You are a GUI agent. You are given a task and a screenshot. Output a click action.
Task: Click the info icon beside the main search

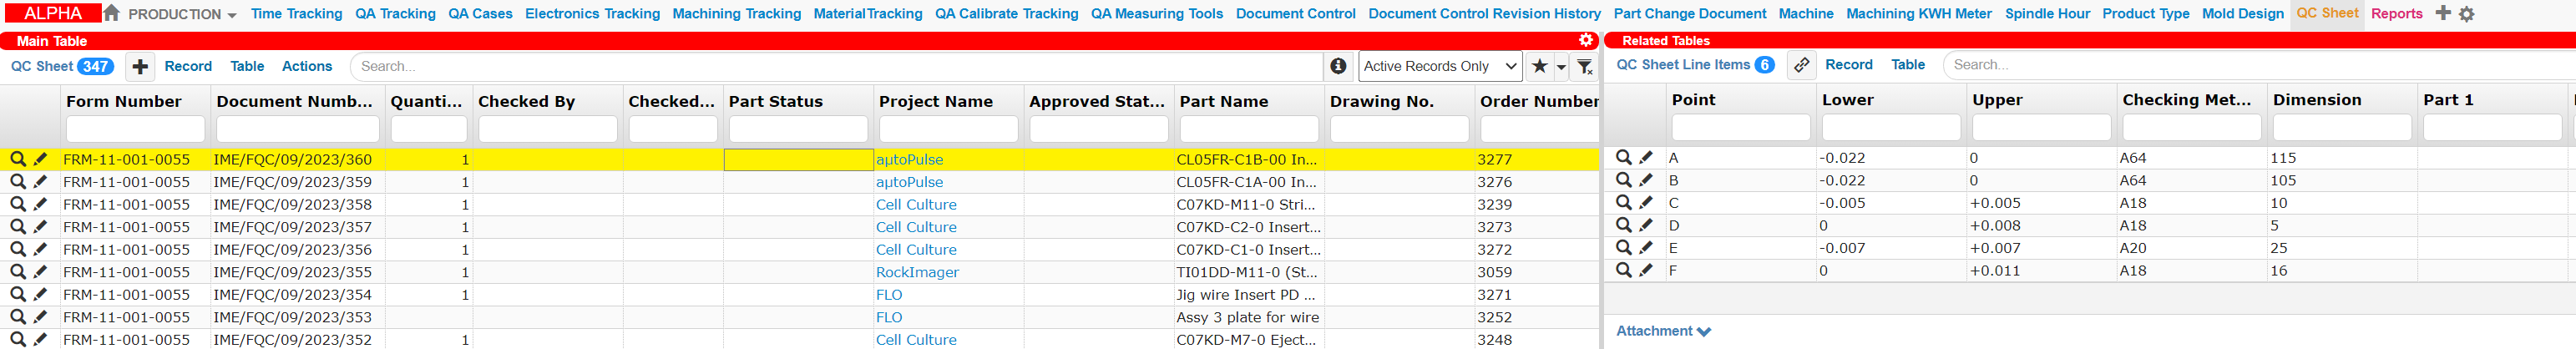tap(1338, 66)
